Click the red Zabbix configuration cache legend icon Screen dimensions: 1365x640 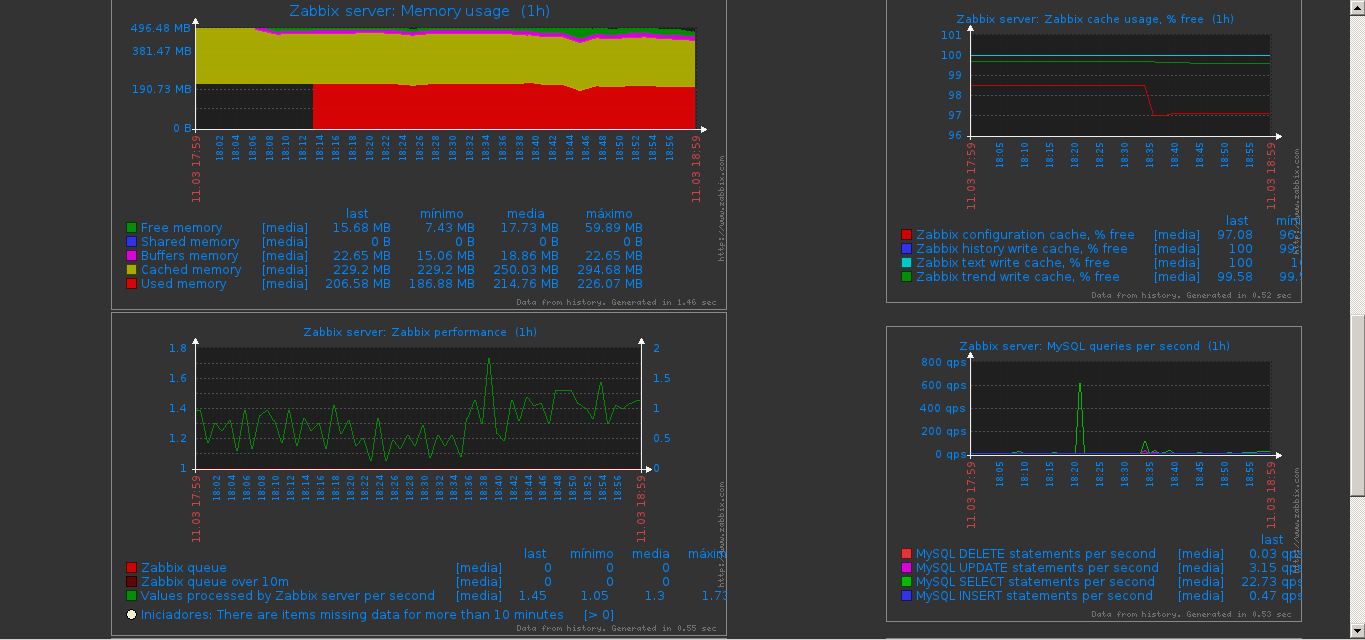tap(906, 235)
